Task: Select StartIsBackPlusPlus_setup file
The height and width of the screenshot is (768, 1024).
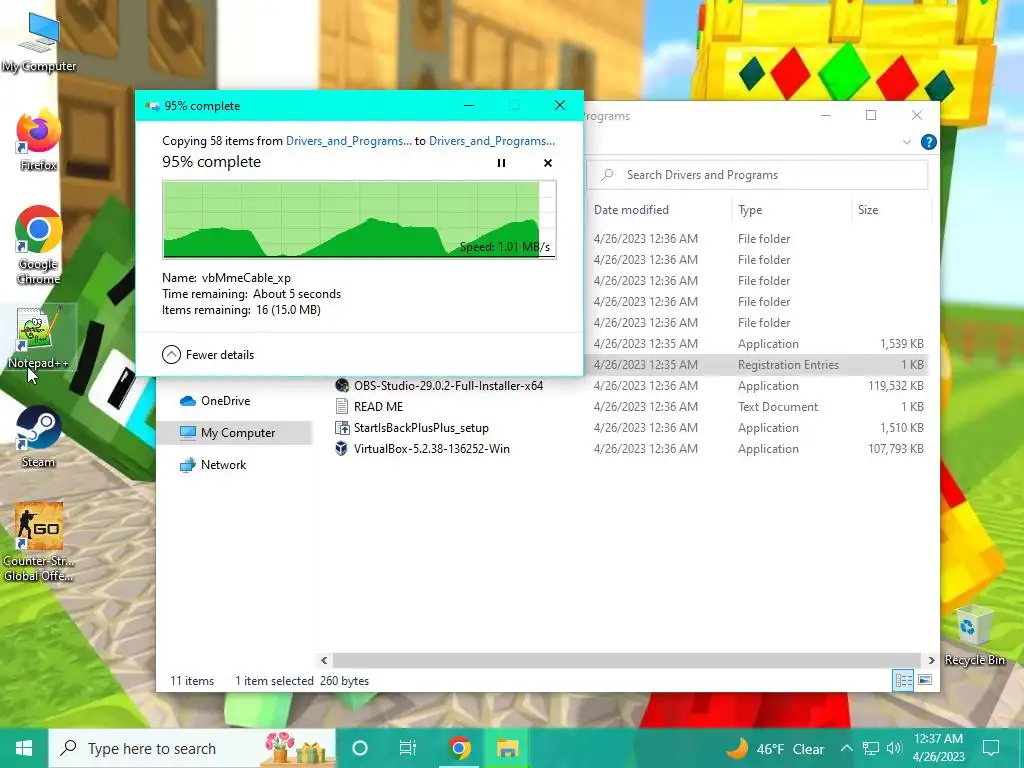Action: (x=421, y=428)
